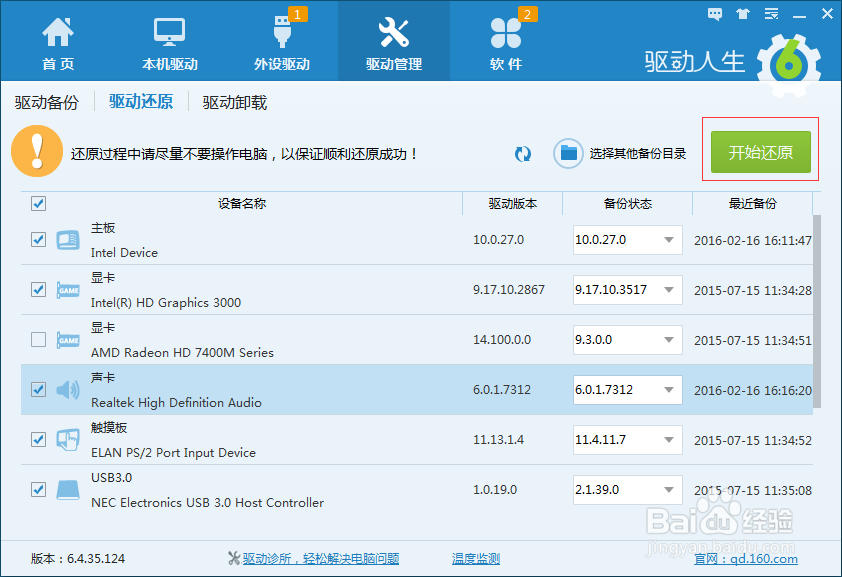
Task: Select the text Realtek High Definition Audio
Action: [176, 403]
